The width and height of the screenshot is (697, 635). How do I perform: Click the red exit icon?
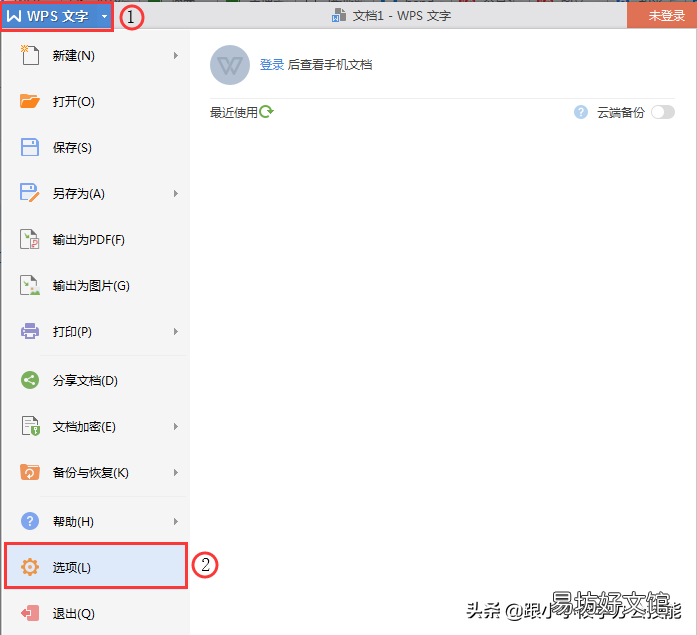(x=30, y=613)
